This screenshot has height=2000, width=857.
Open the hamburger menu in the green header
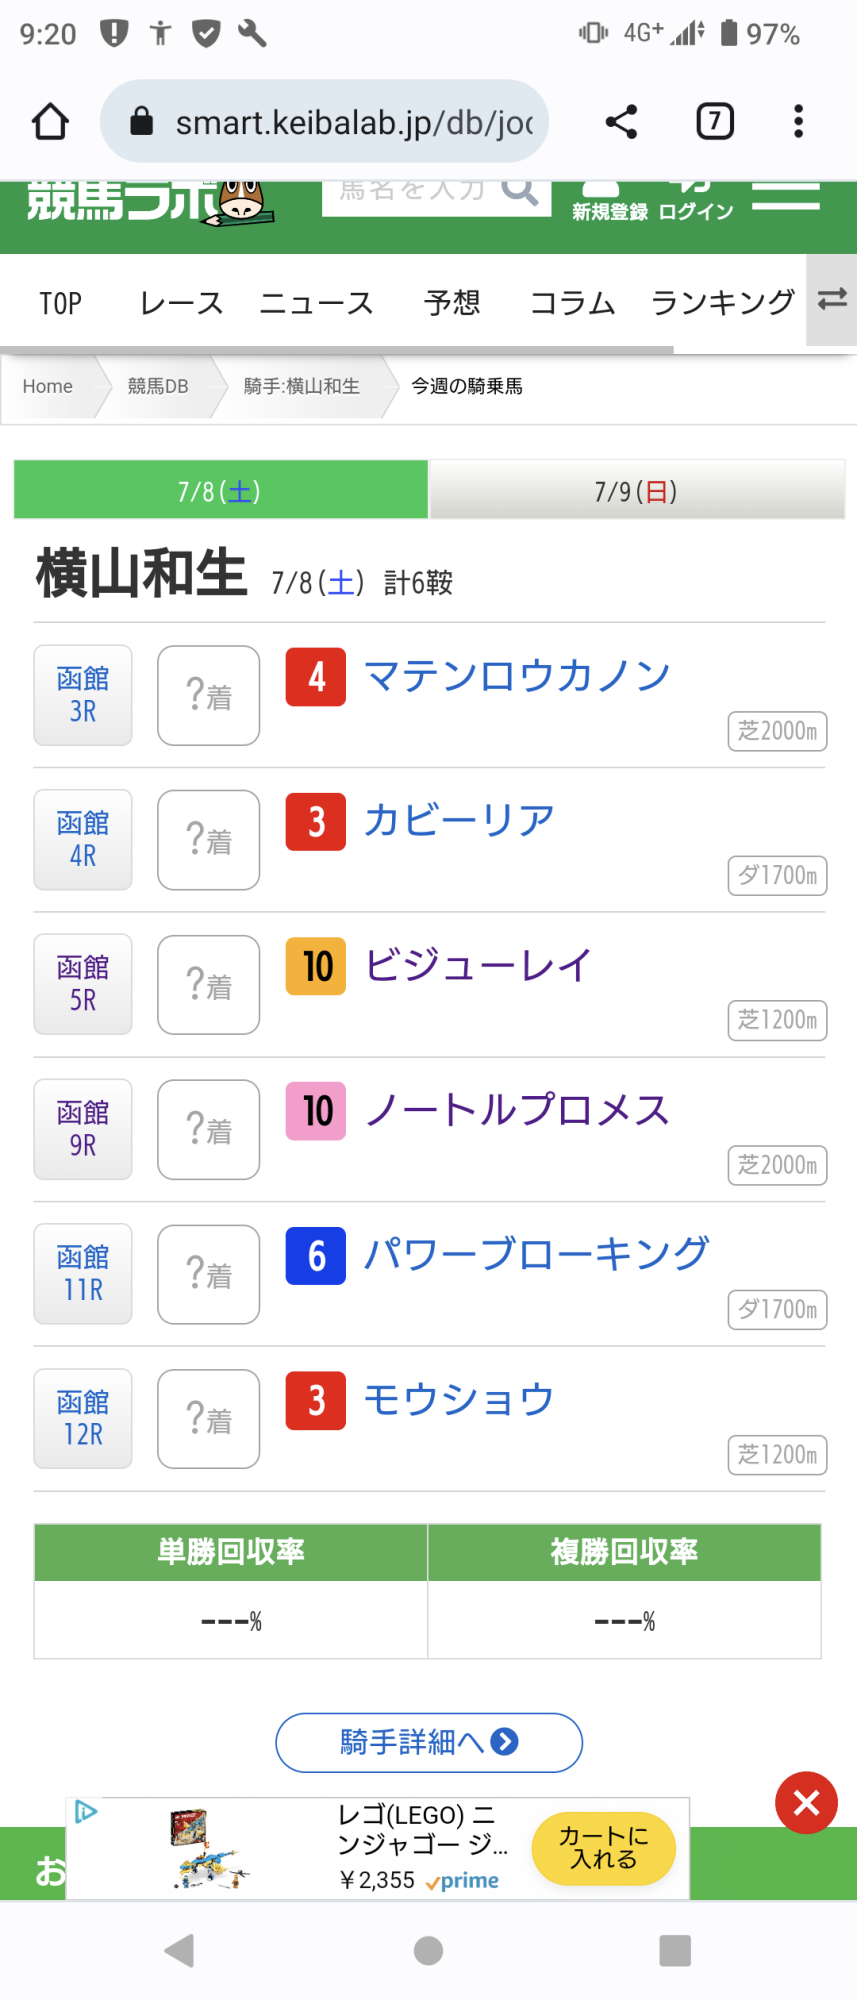(x=786, y=195)
